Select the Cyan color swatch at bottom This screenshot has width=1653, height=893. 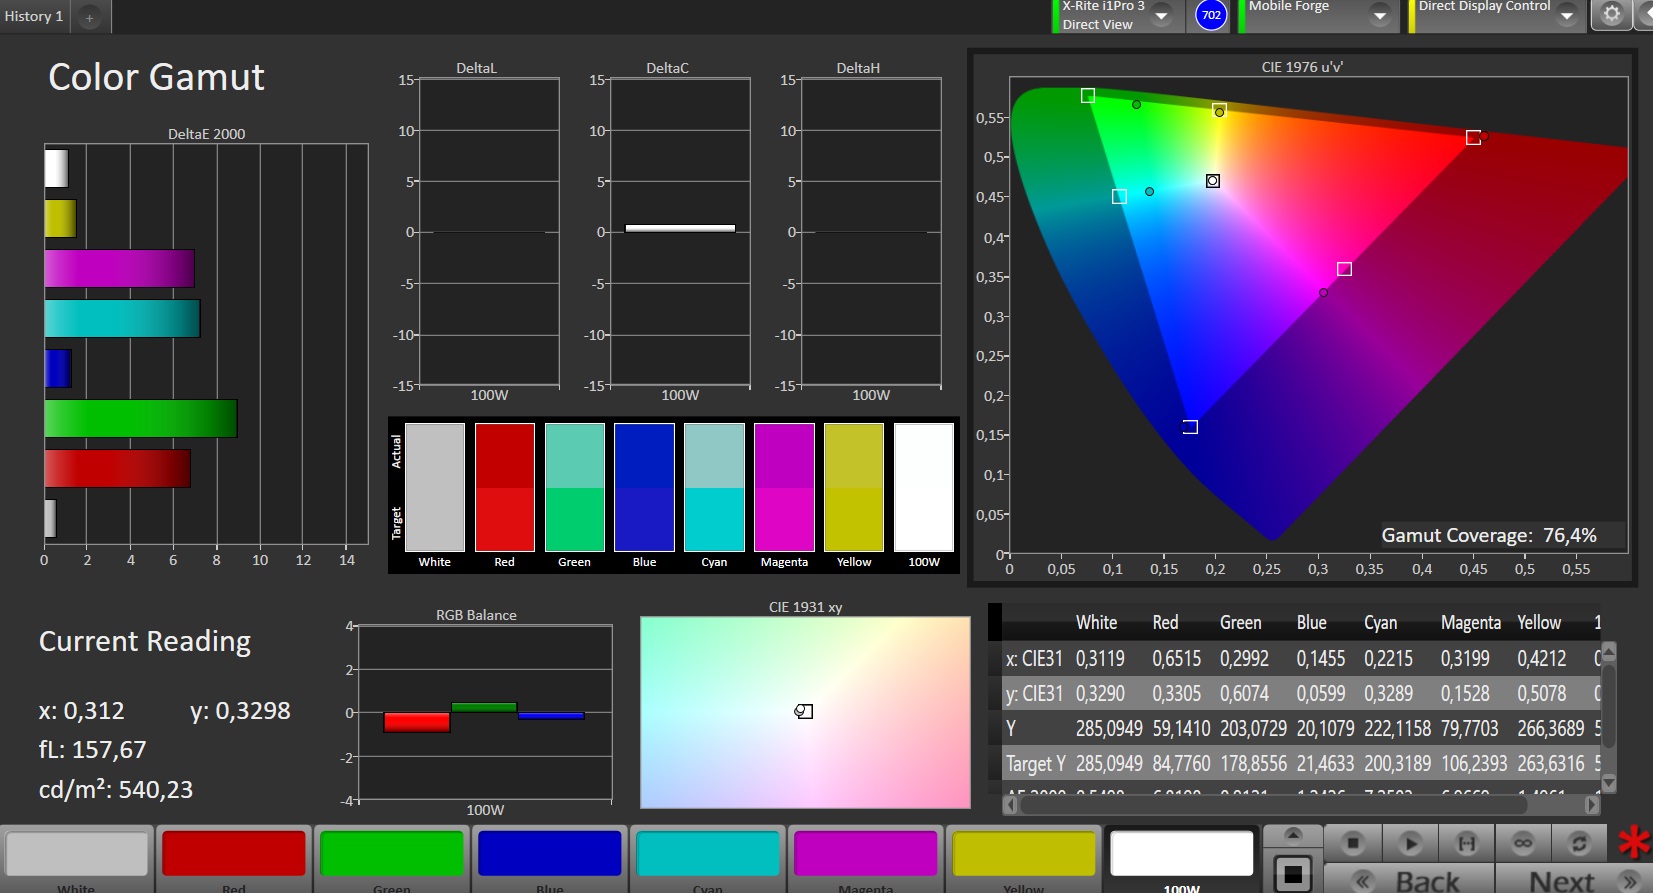[x=708, y=855]
